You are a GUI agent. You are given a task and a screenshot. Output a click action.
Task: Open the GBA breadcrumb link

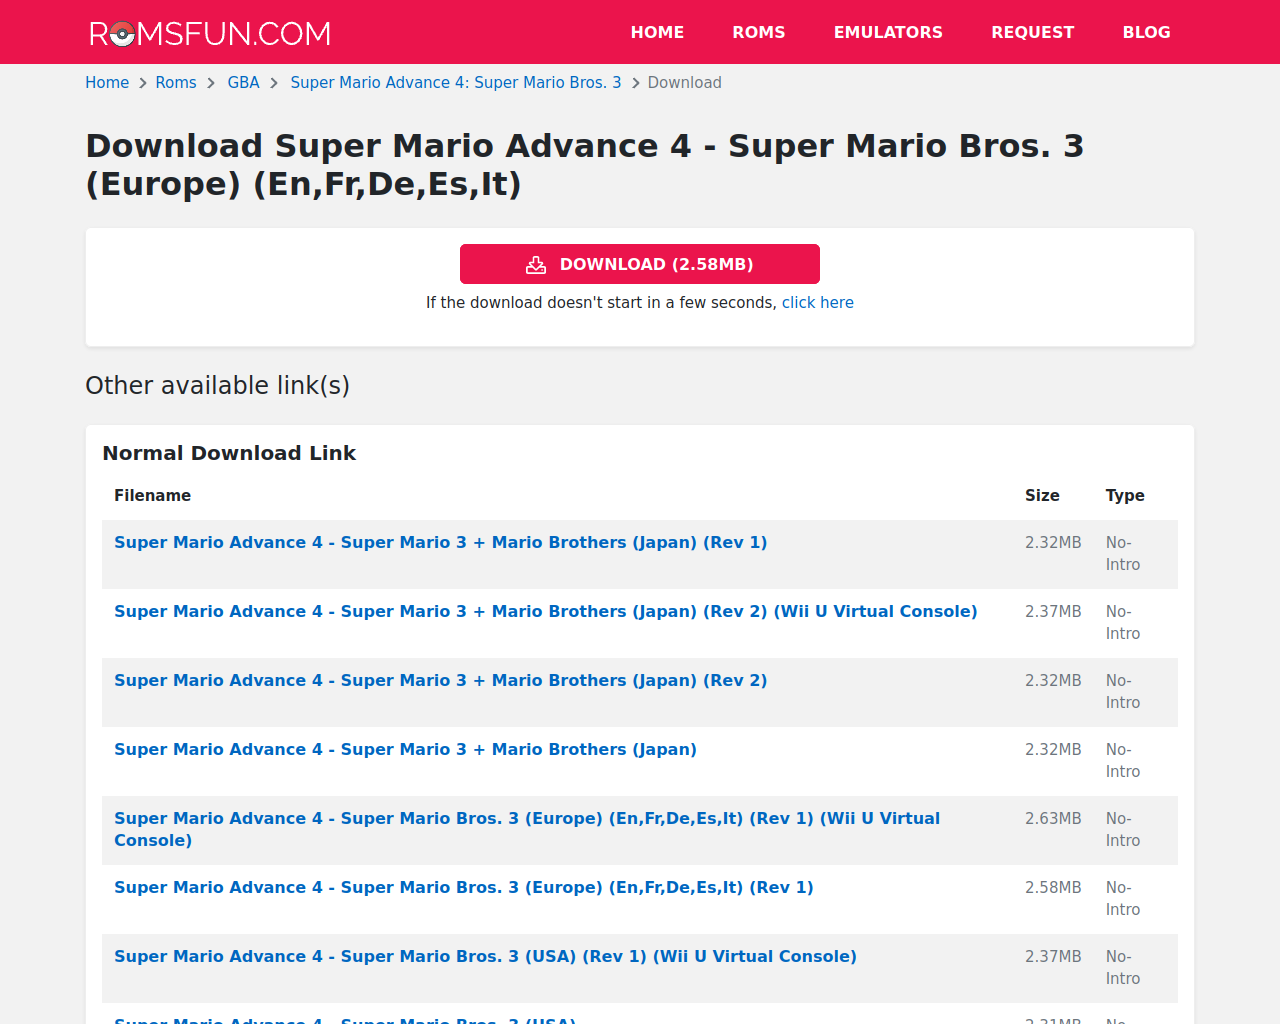pyautogui.click(x=243, y=83)
